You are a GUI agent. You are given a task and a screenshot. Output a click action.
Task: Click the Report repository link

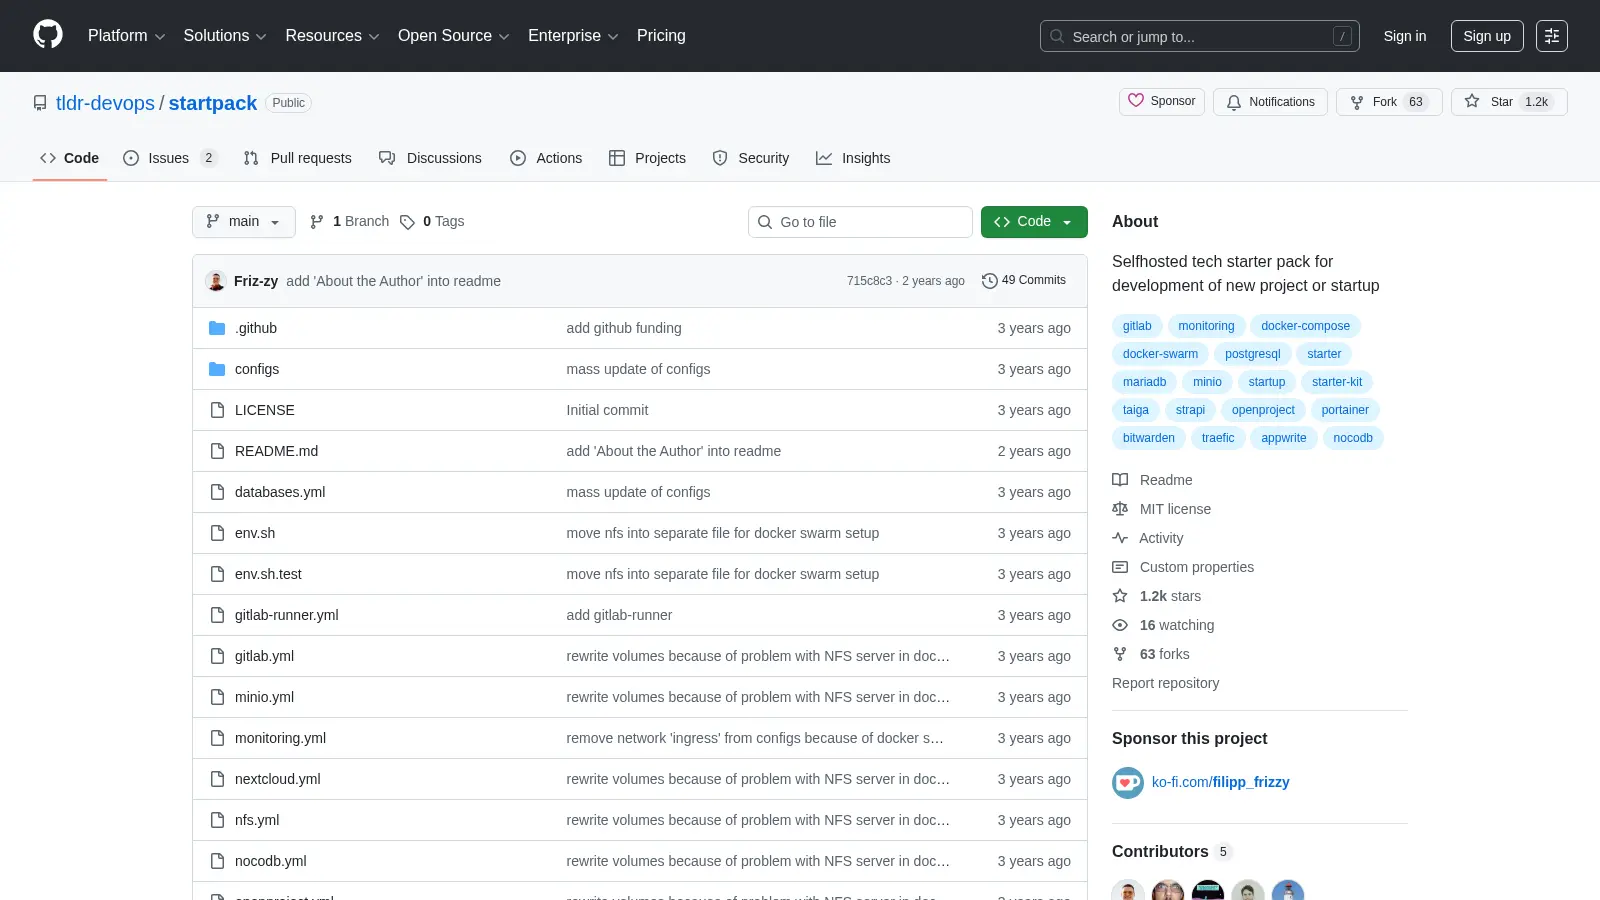coord(1165,683)
